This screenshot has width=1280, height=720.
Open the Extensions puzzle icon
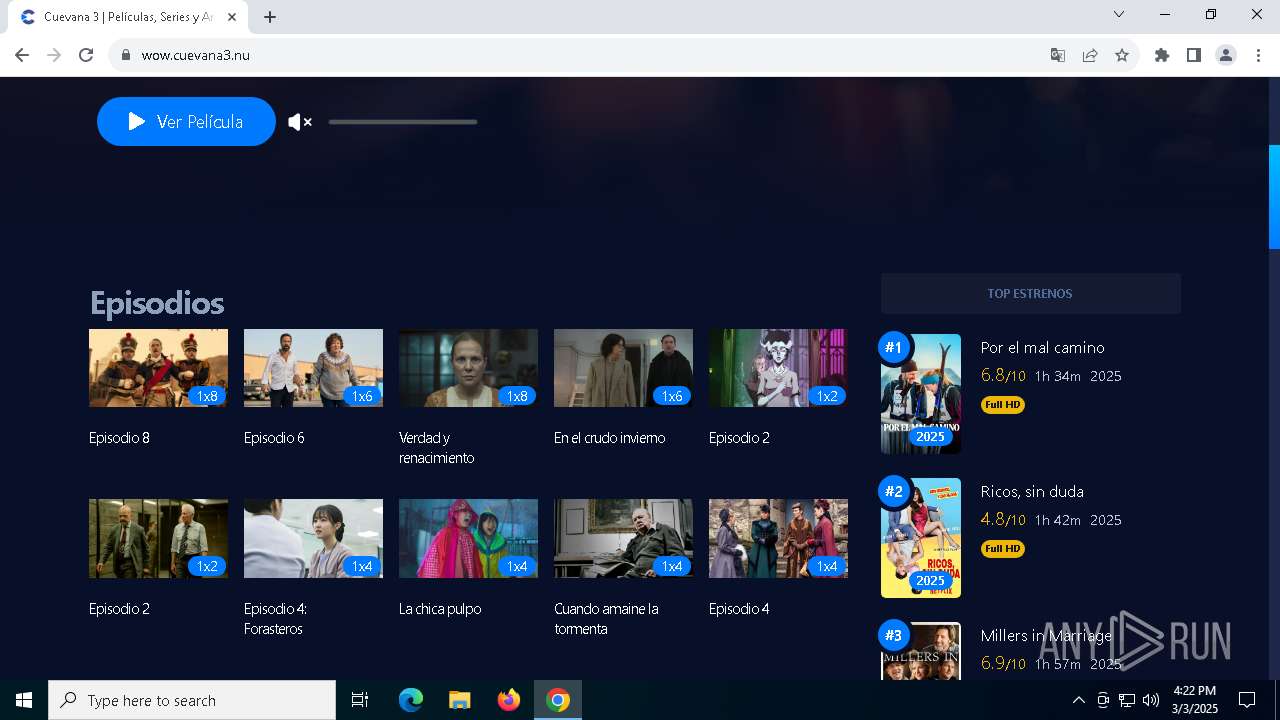pos(1162,55)
